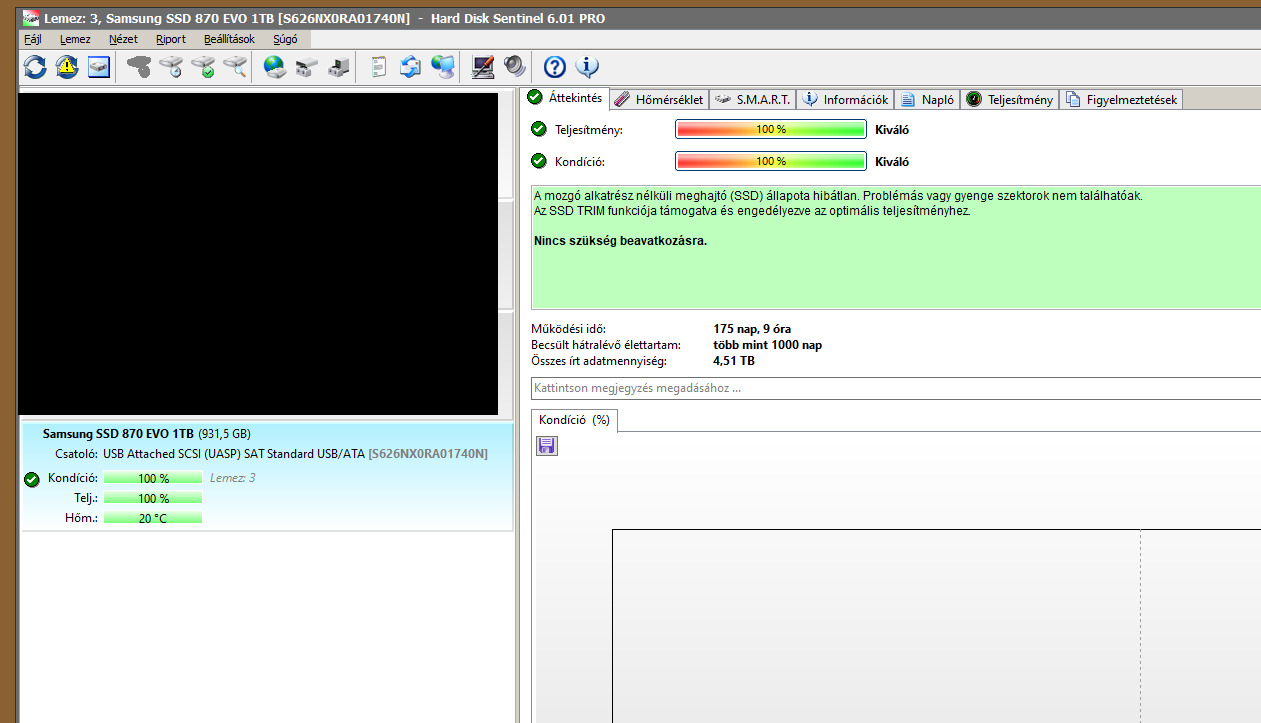1261x723 pixels.
Task: Click the document report toolbar icon
Action: pos(379,67)
